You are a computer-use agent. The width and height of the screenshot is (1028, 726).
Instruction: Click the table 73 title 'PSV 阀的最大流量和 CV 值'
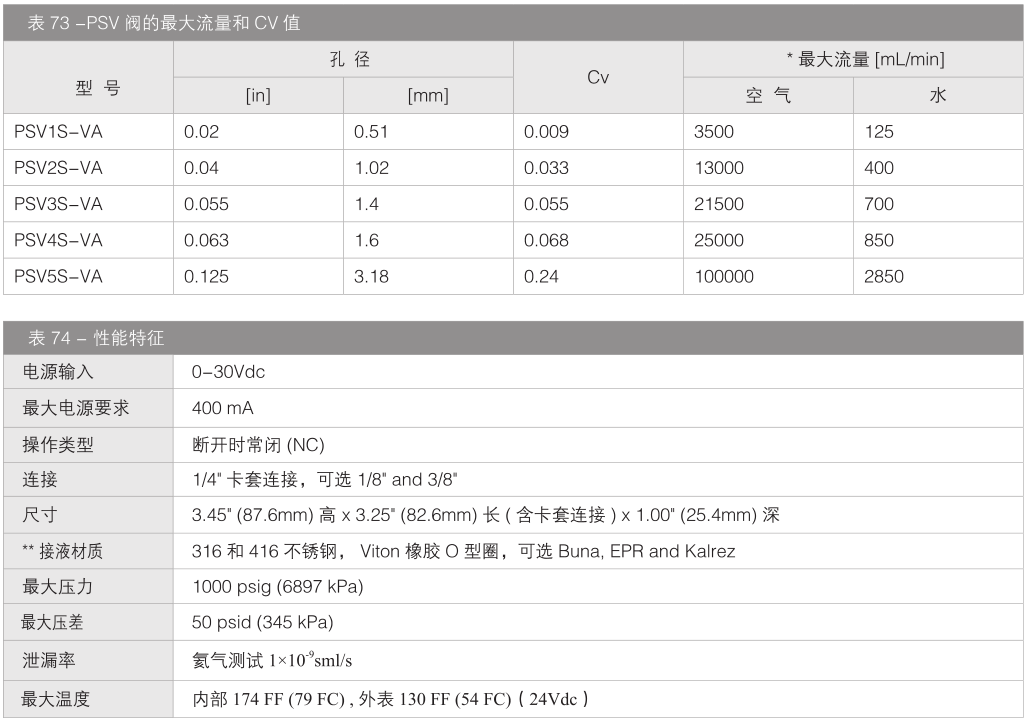pyautogui.click(x=193, y=23)
